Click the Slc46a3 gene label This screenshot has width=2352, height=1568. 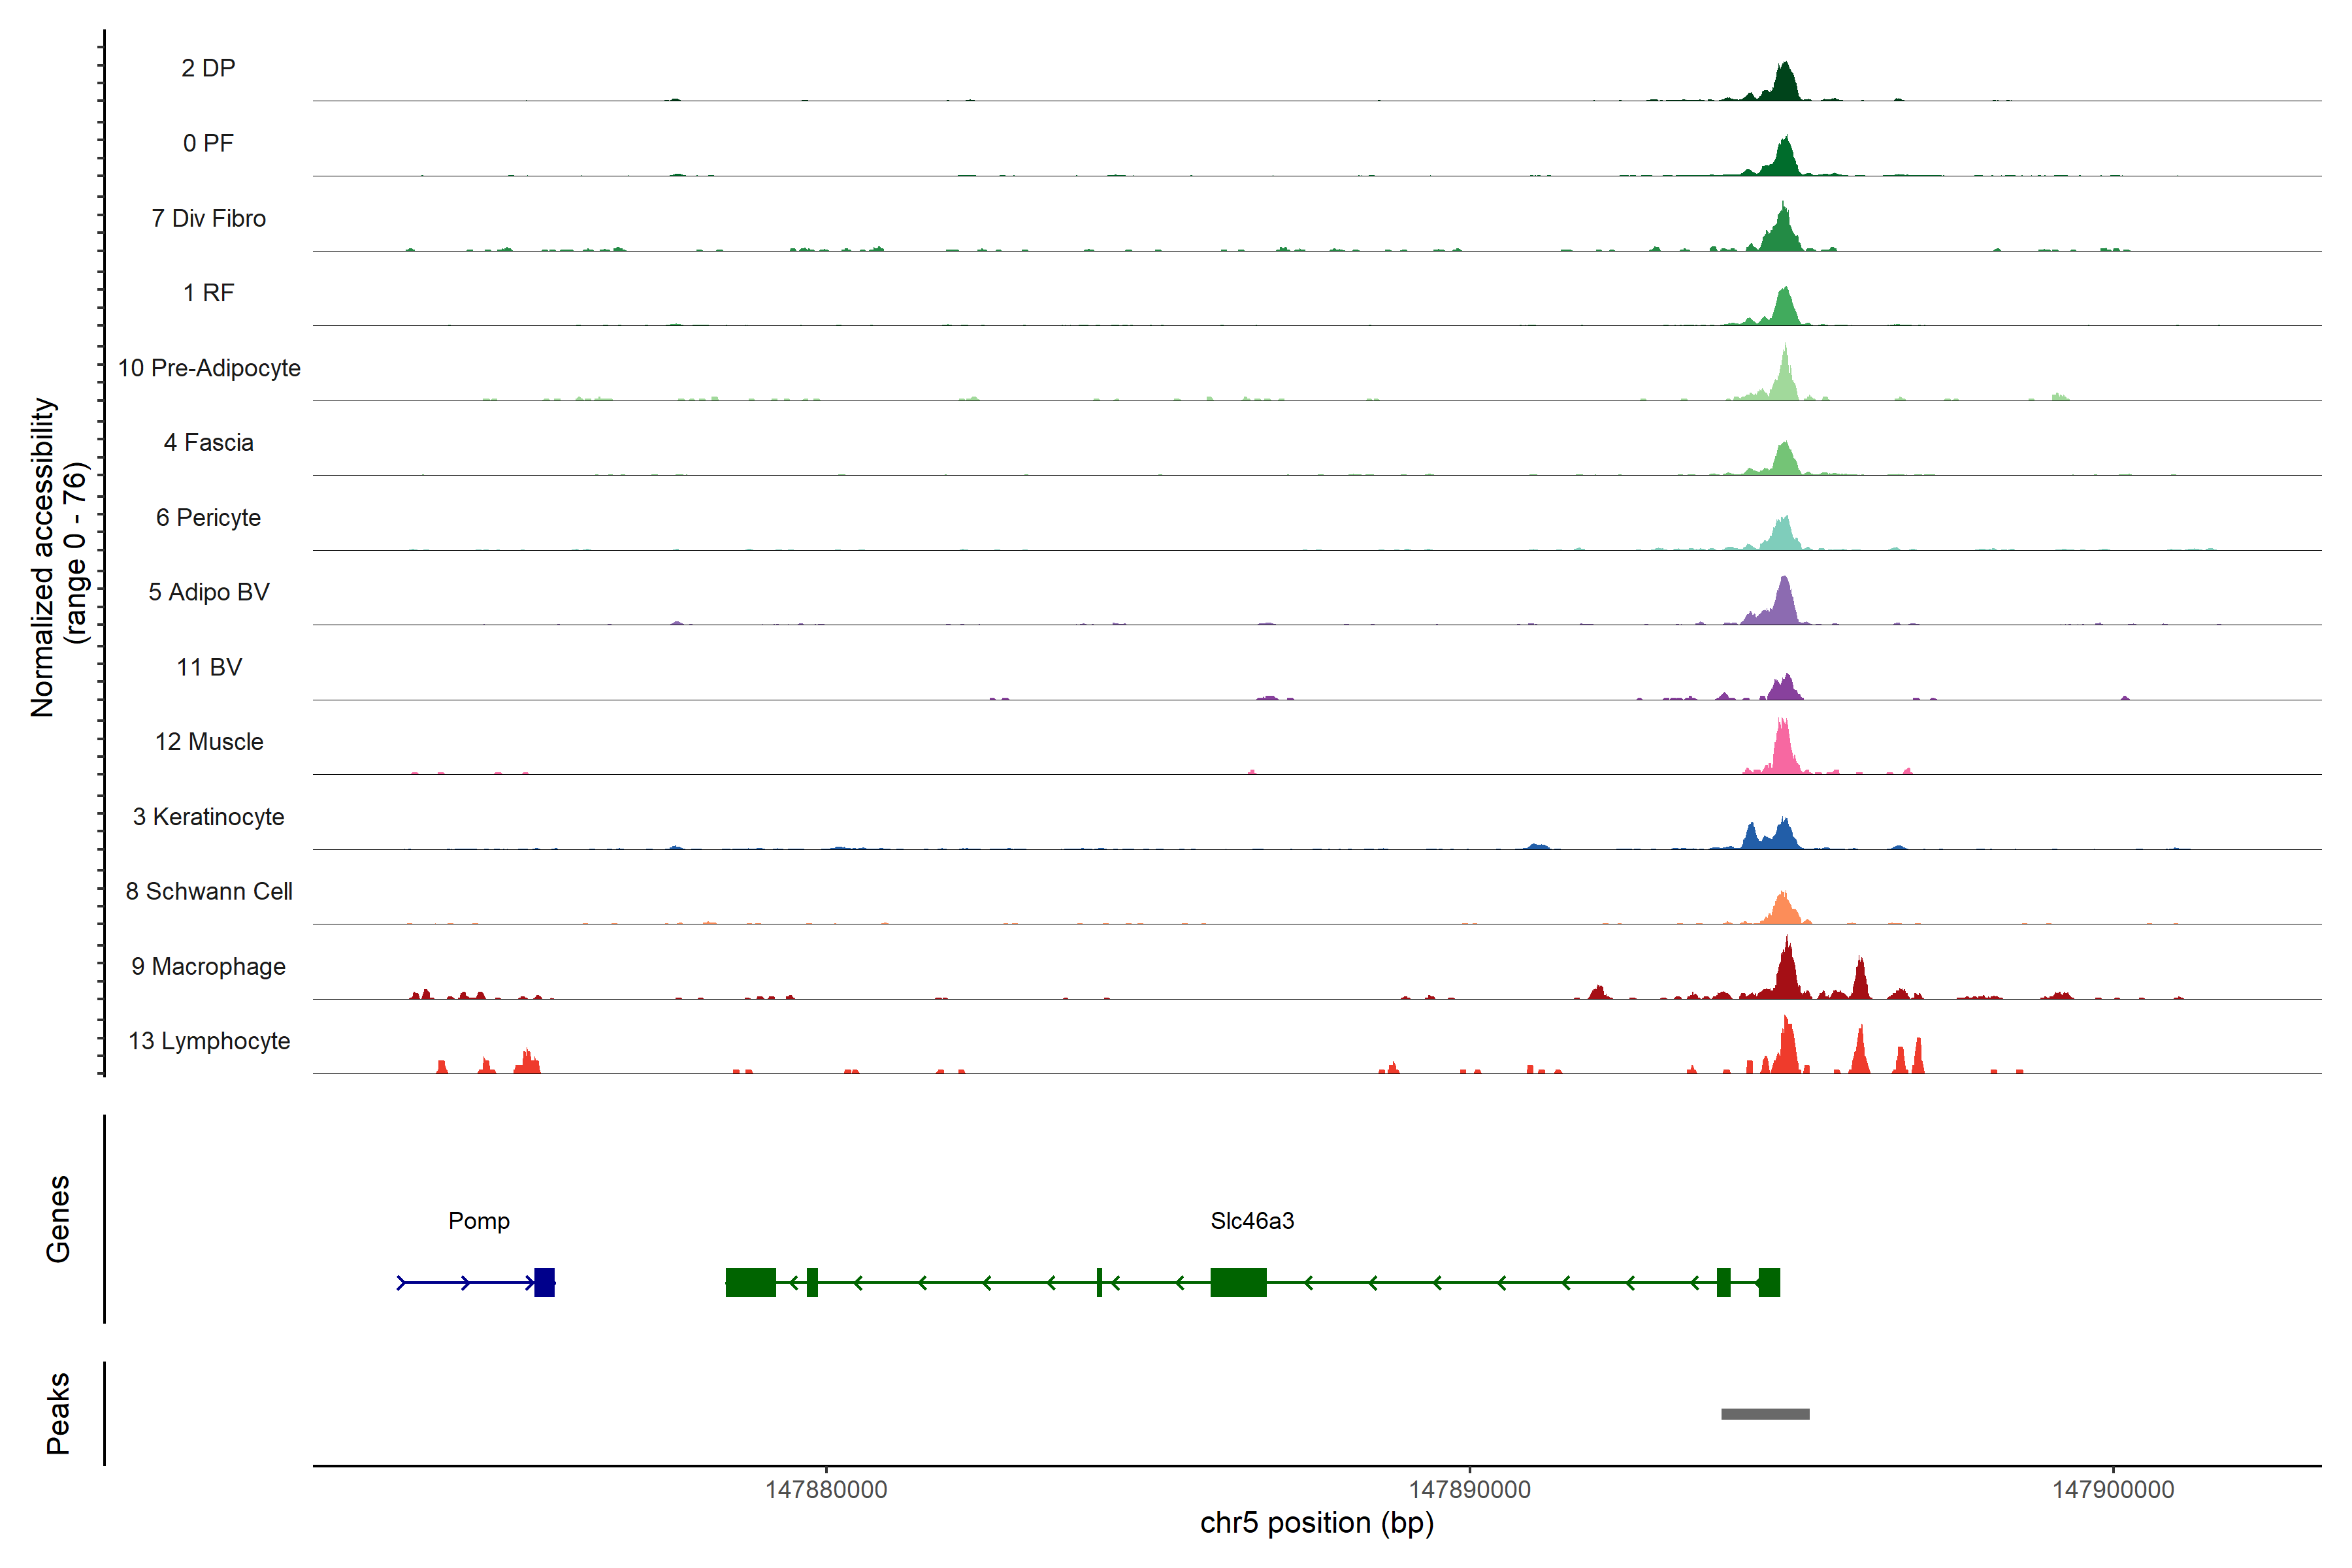point(1252,1220)
